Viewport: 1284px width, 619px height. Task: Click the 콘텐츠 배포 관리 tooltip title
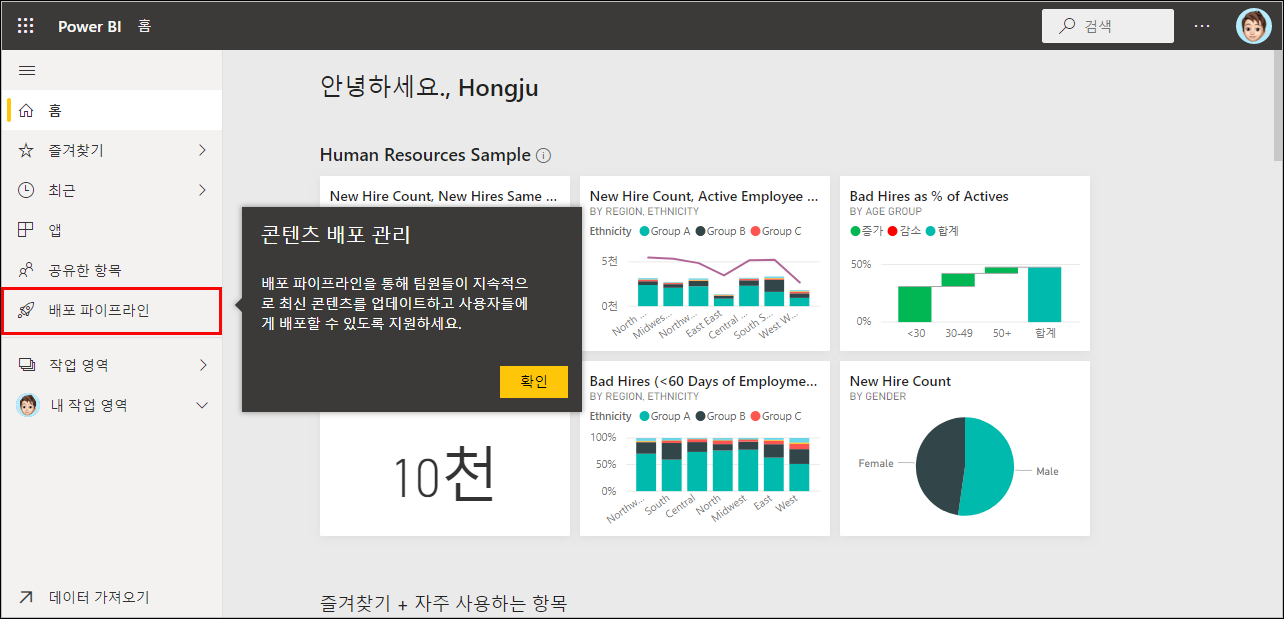[x=336, y=236]
